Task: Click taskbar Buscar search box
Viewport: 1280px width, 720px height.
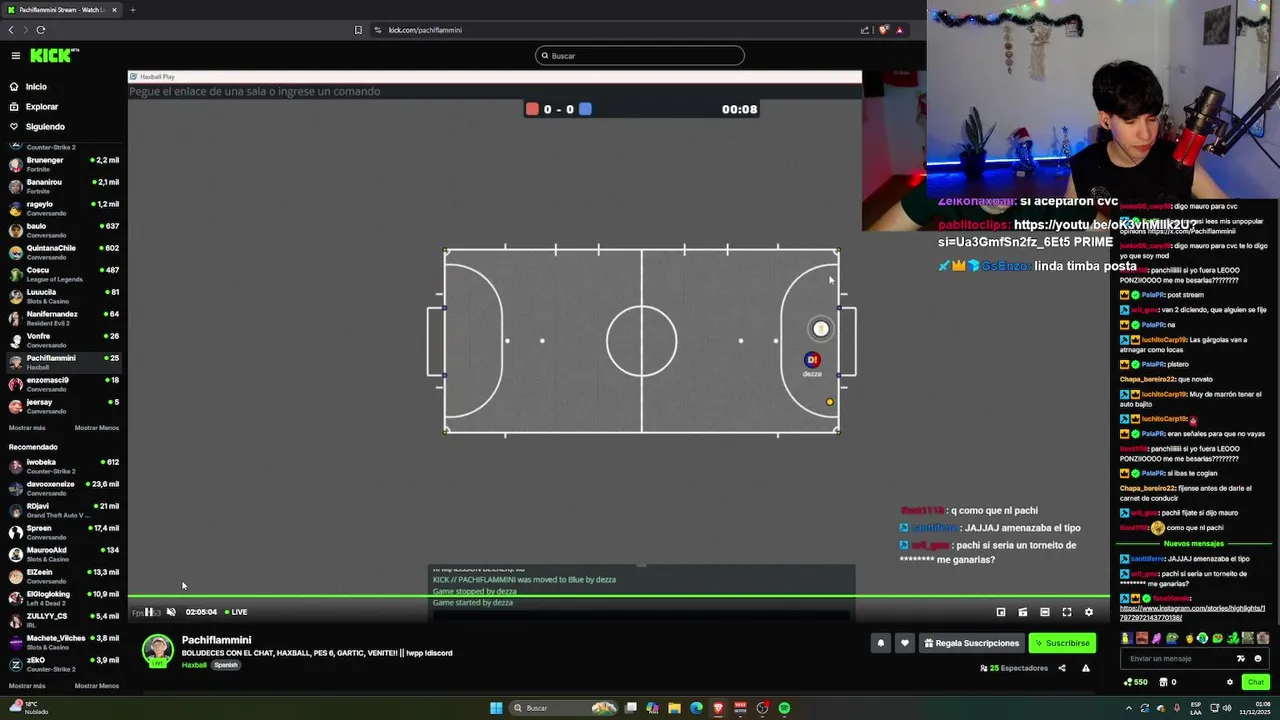Action: (x=563, y=708)
